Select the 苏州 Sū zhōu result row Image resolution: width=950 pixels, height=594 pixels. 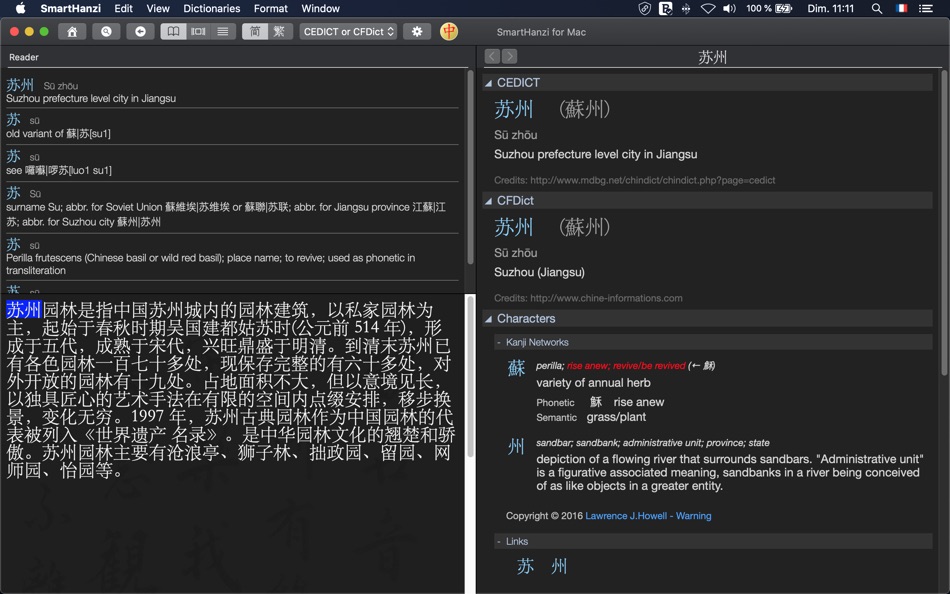232,90
